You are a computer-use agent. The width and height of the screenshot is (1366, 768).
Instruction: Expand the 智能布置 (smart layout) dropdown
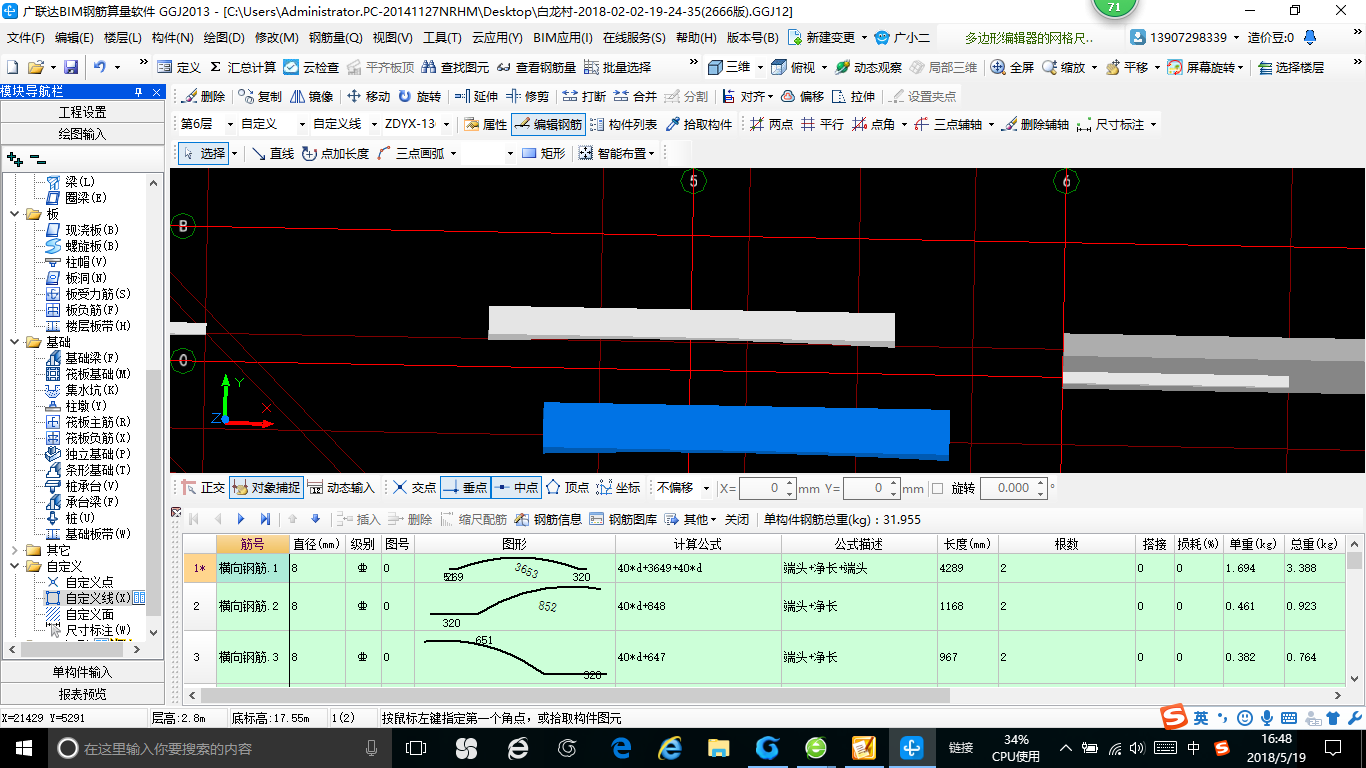coord(651,154)
